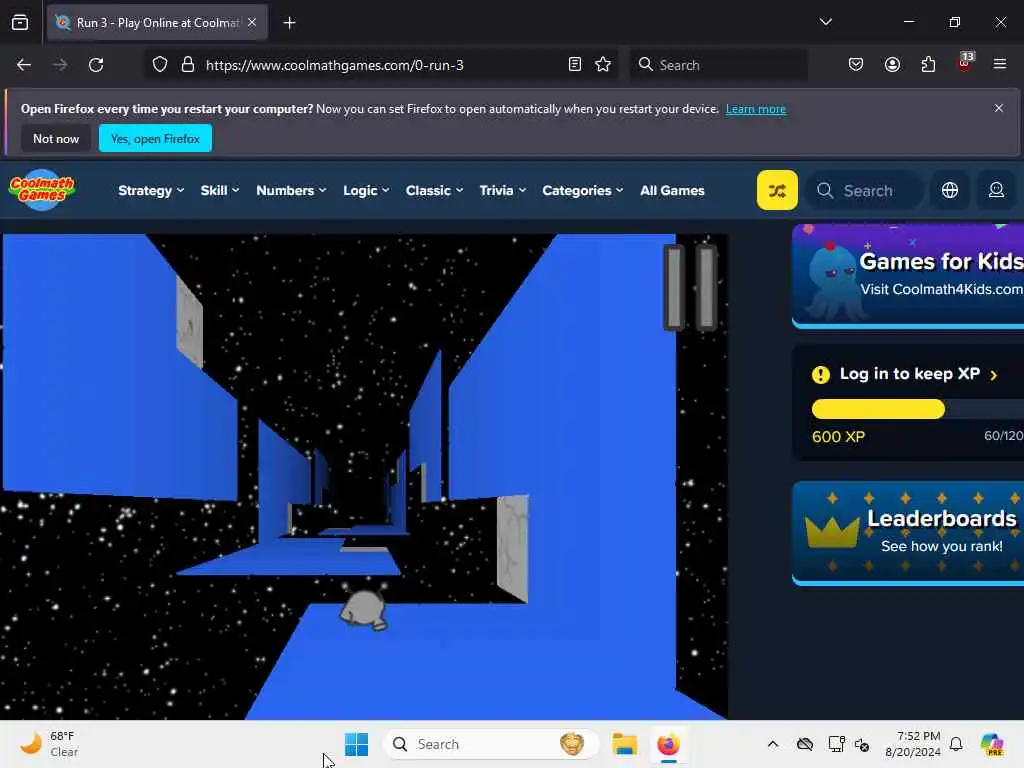Open Firefox account icon
The image size is (1024, 768).
892,65
